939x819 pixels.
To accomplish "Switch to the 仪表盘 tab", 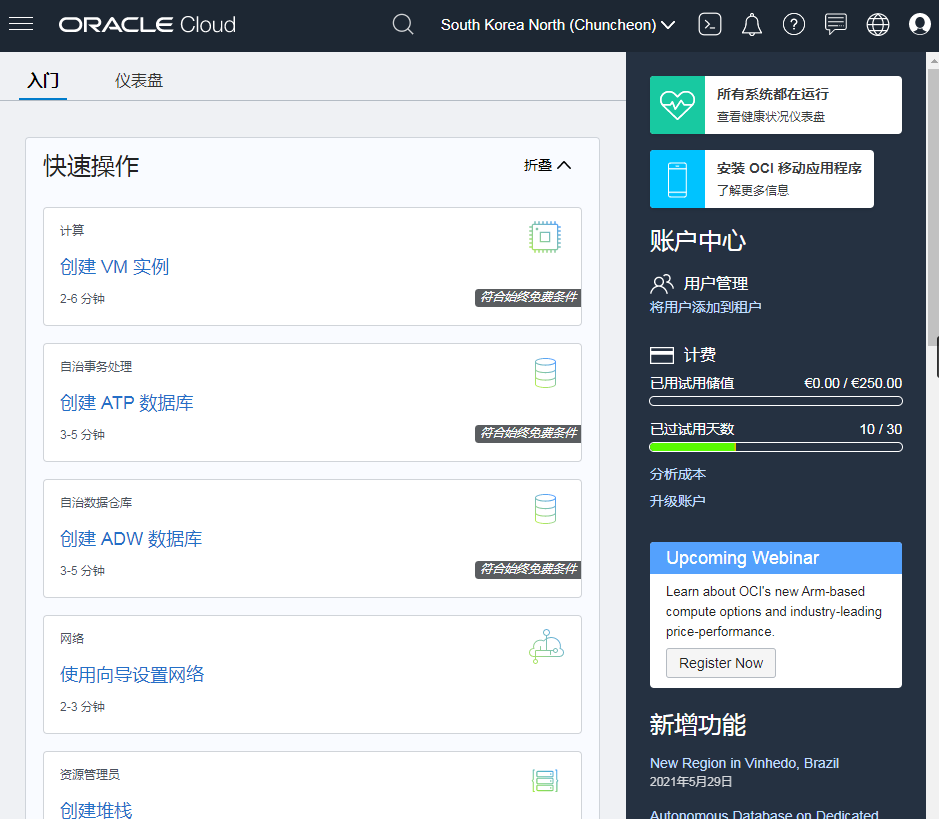I will [x=139, y=80].
